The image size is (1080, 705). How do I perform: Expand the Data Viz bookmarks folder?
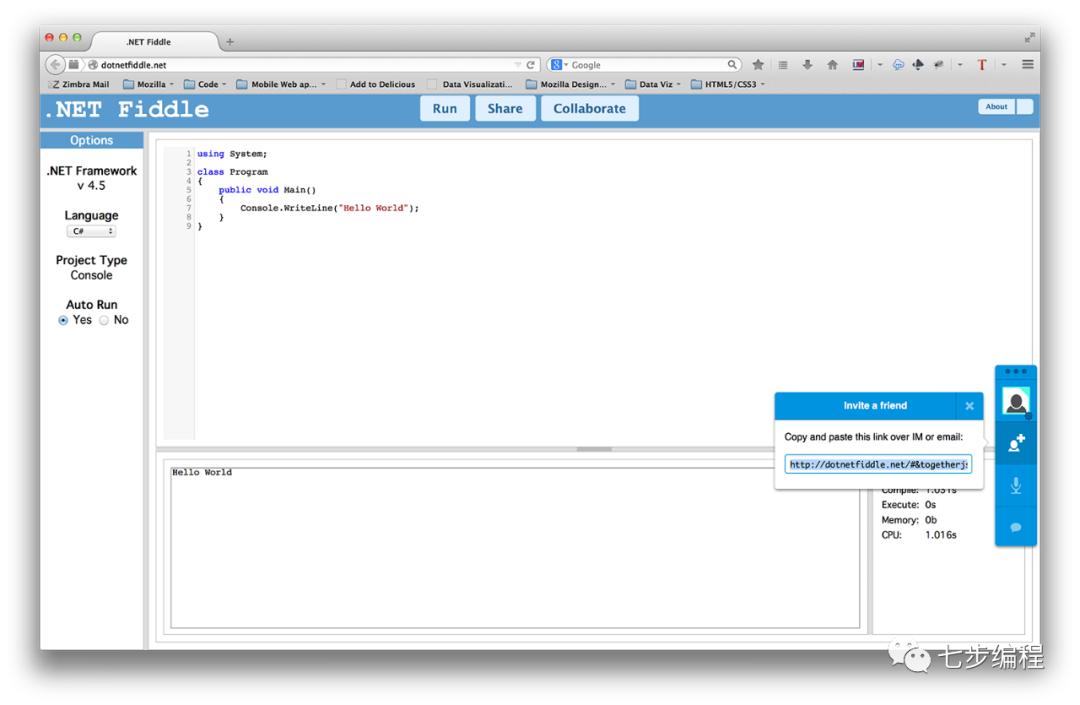tap(653, 84)
